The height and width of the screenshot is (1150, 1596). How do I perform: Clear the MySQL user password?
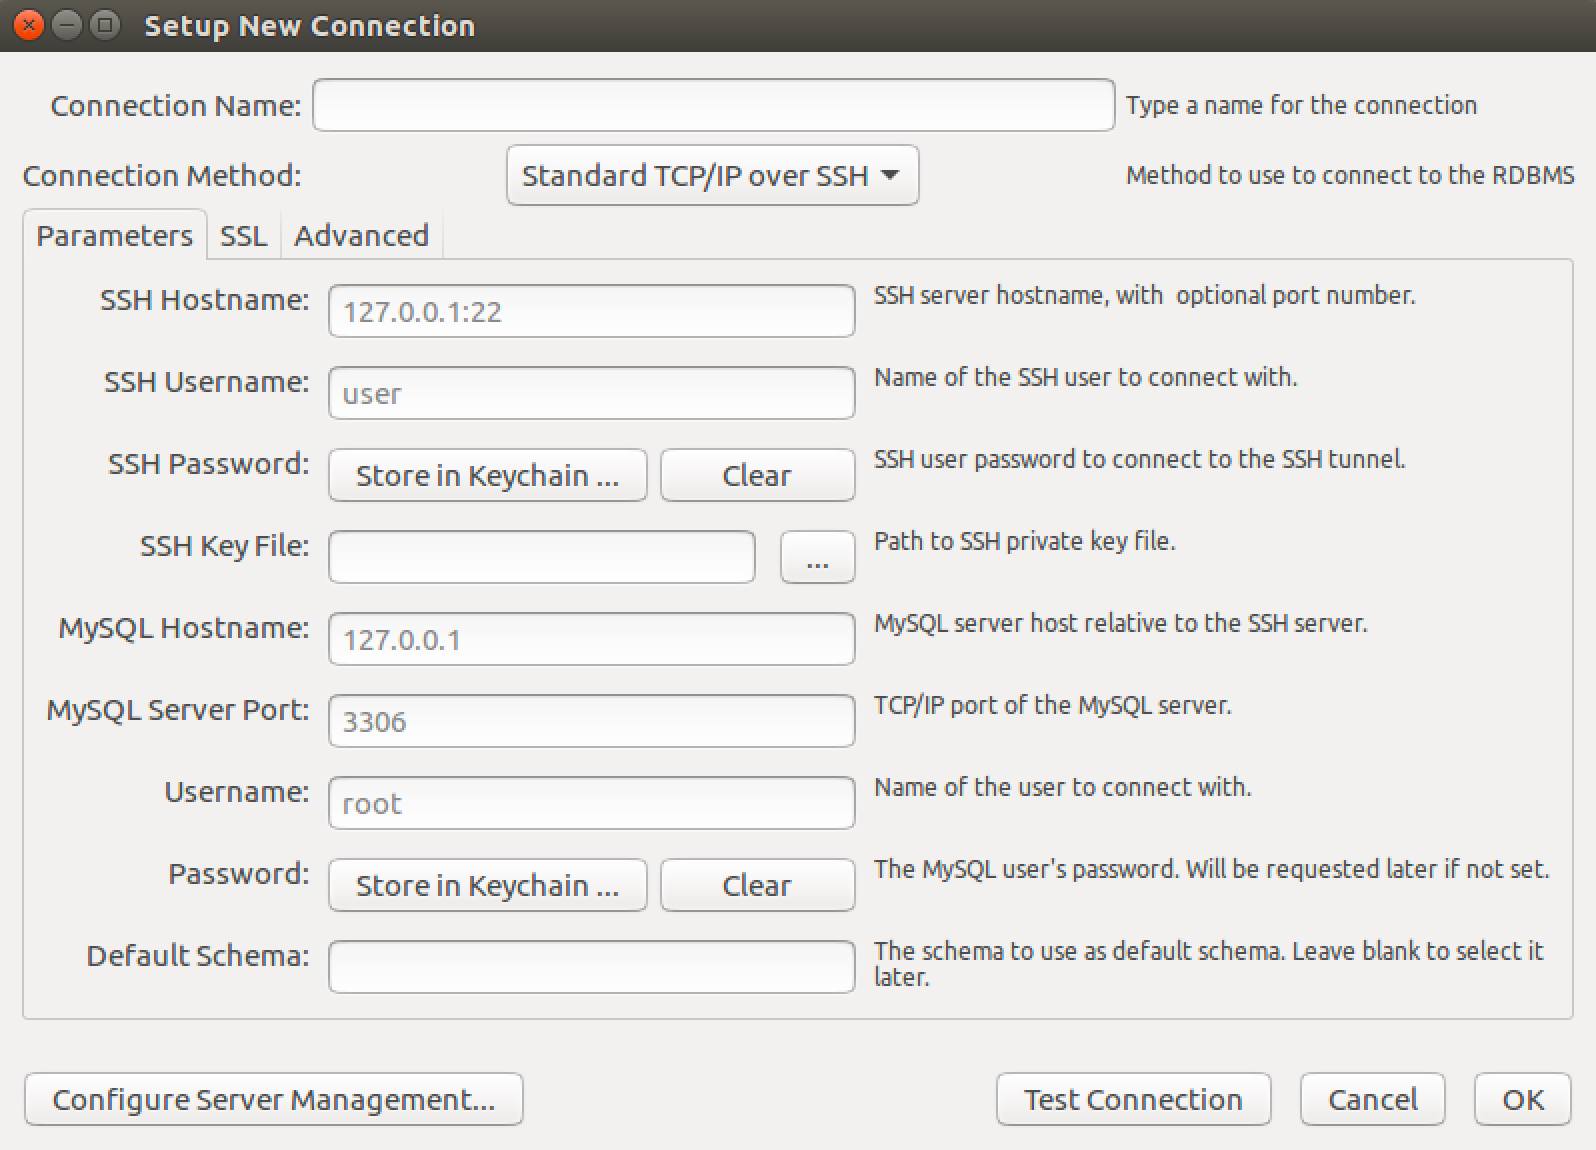[x=757, y=886]
